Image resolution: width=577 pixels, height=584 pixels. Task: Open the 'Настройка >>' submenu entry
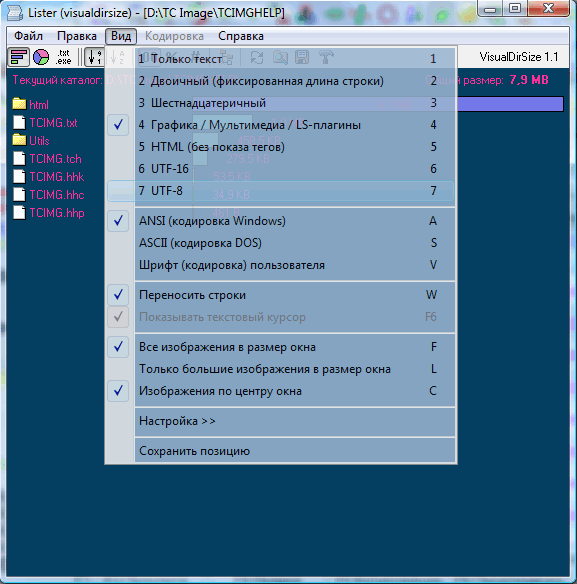[x=281, y=421]
